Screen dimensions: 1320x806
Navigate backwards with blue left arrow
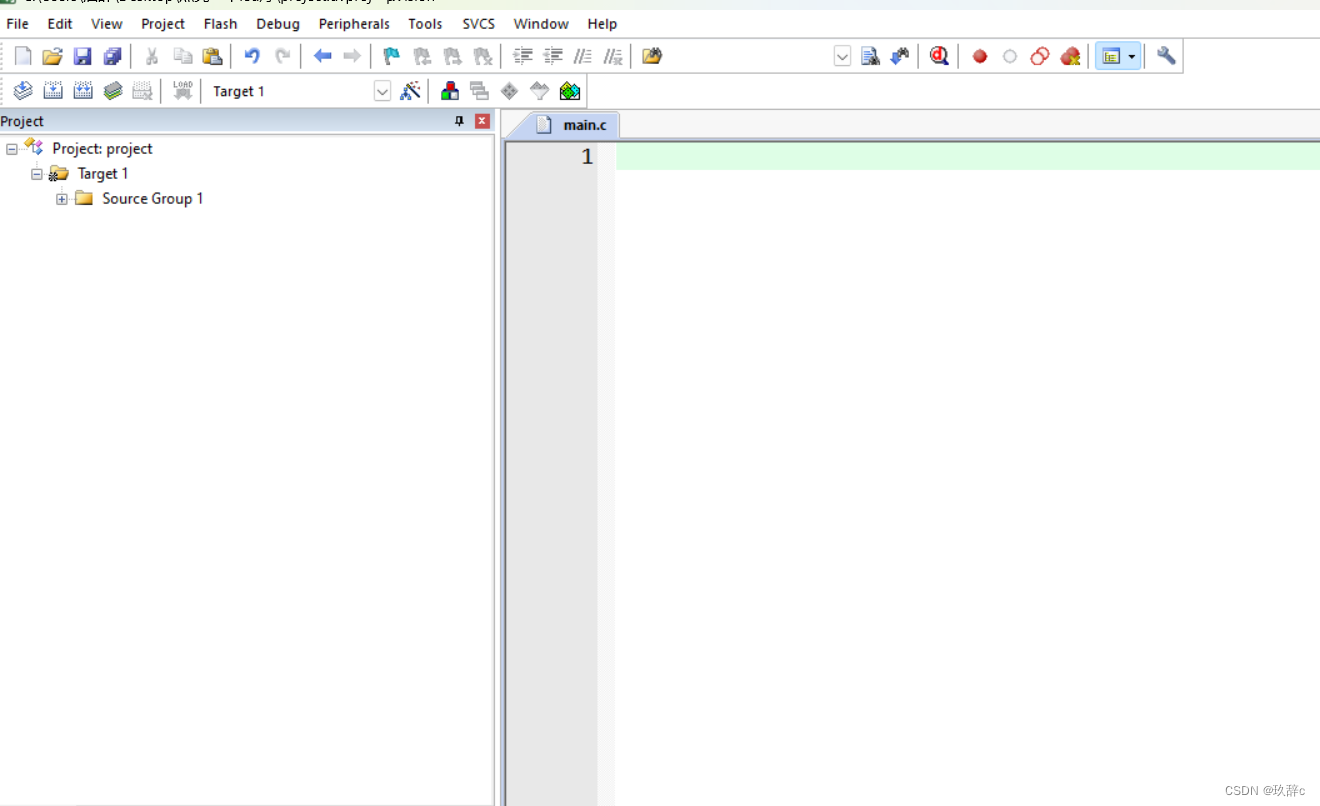pos(322,56)
